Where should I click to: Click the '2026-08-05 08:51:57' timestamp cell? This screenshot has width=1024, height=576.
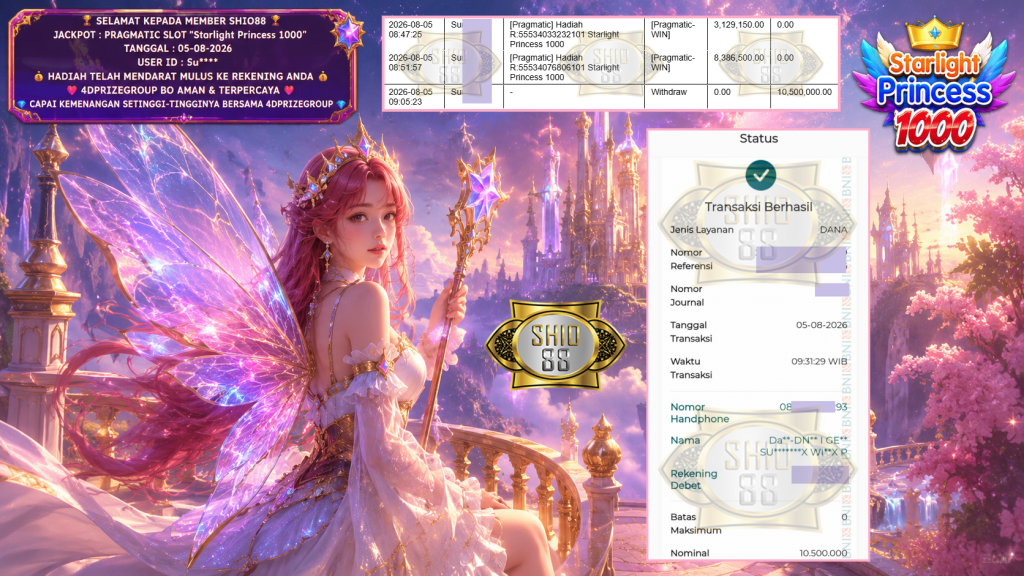[x=411, y=63]
